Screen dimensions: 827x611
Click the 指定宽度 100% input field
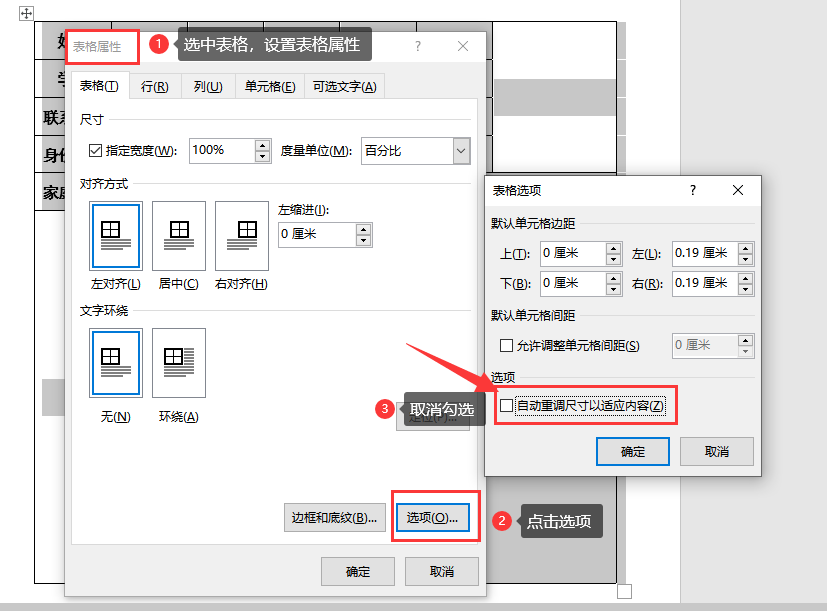coord(222,151)
